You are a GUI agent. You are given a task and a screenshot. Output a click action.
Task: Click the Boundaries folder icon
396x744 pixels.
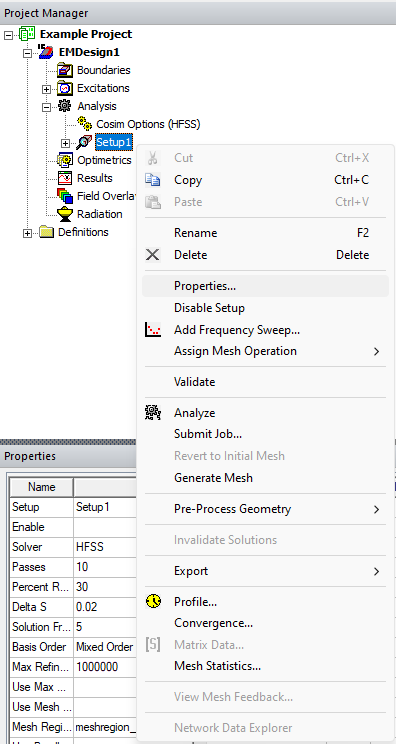pos(65,70)
